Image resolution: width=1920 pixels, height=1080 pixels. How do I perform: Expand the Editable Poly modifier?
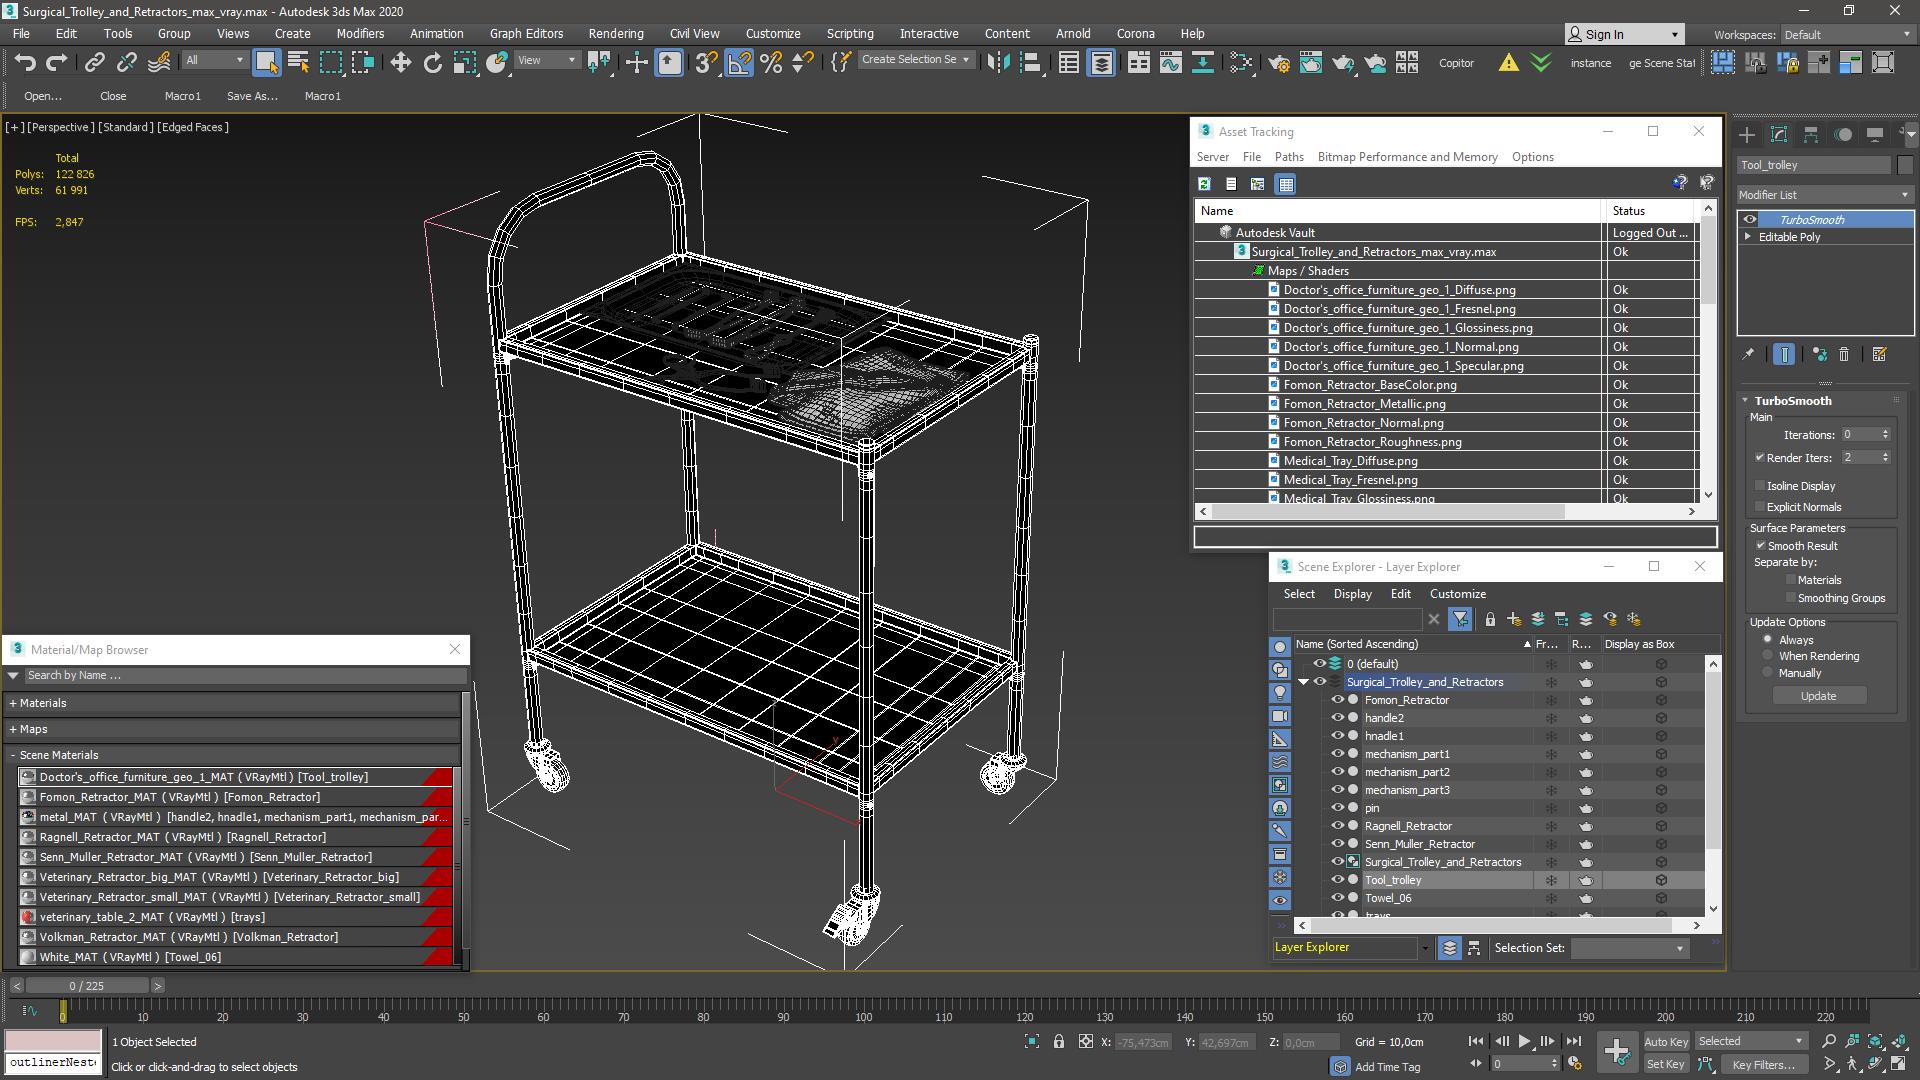coord(1748,237)
